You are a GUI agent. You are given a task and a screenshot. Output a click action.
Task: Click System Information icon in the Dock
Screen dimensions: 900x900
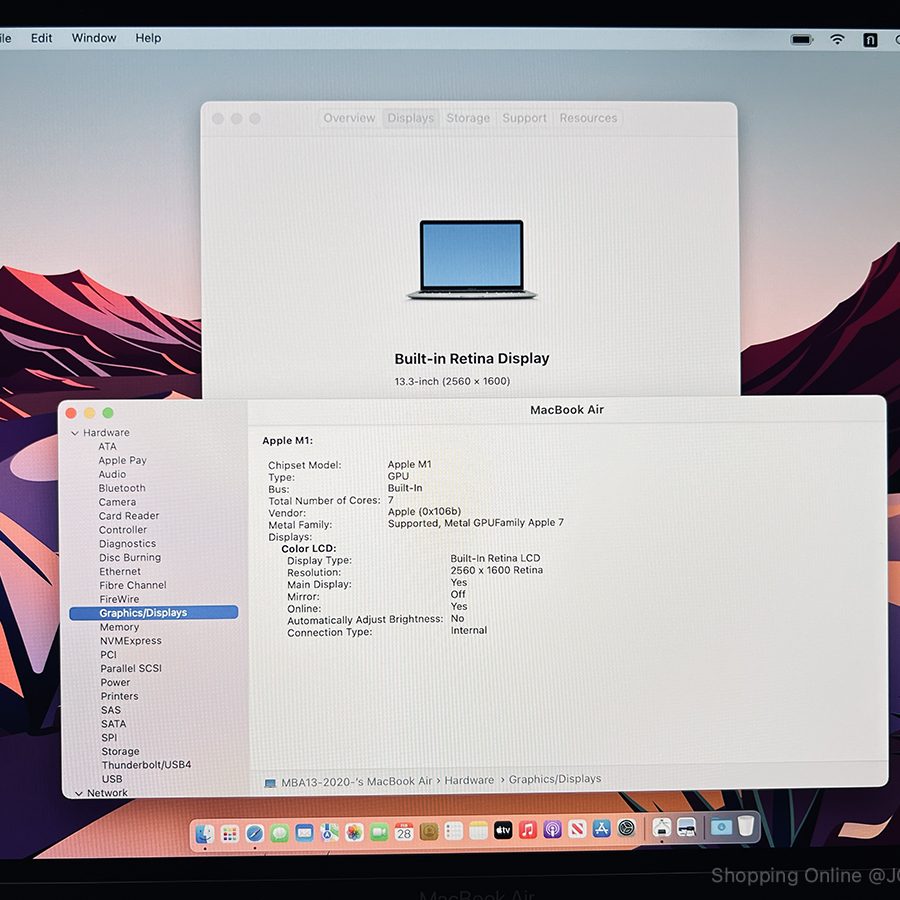(x=662, y=827)
